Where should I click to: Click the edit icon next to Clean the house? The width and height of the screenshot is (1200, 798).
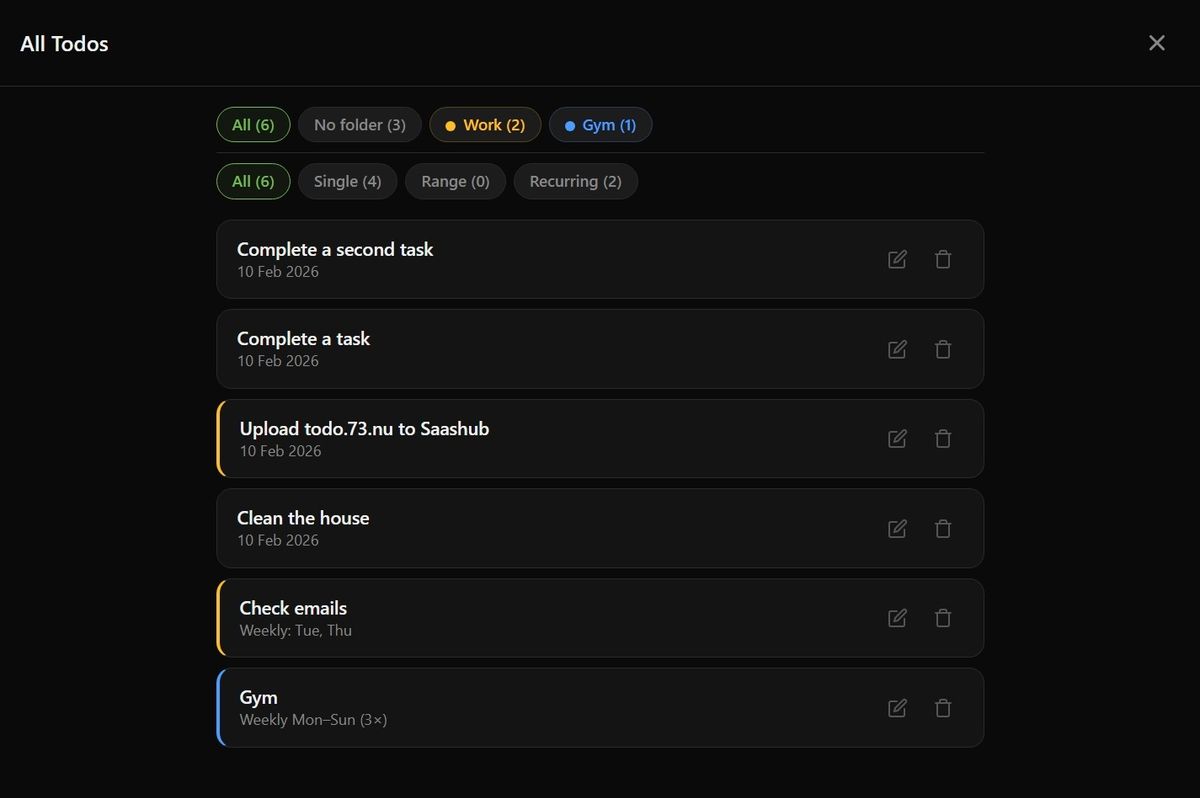897,528
